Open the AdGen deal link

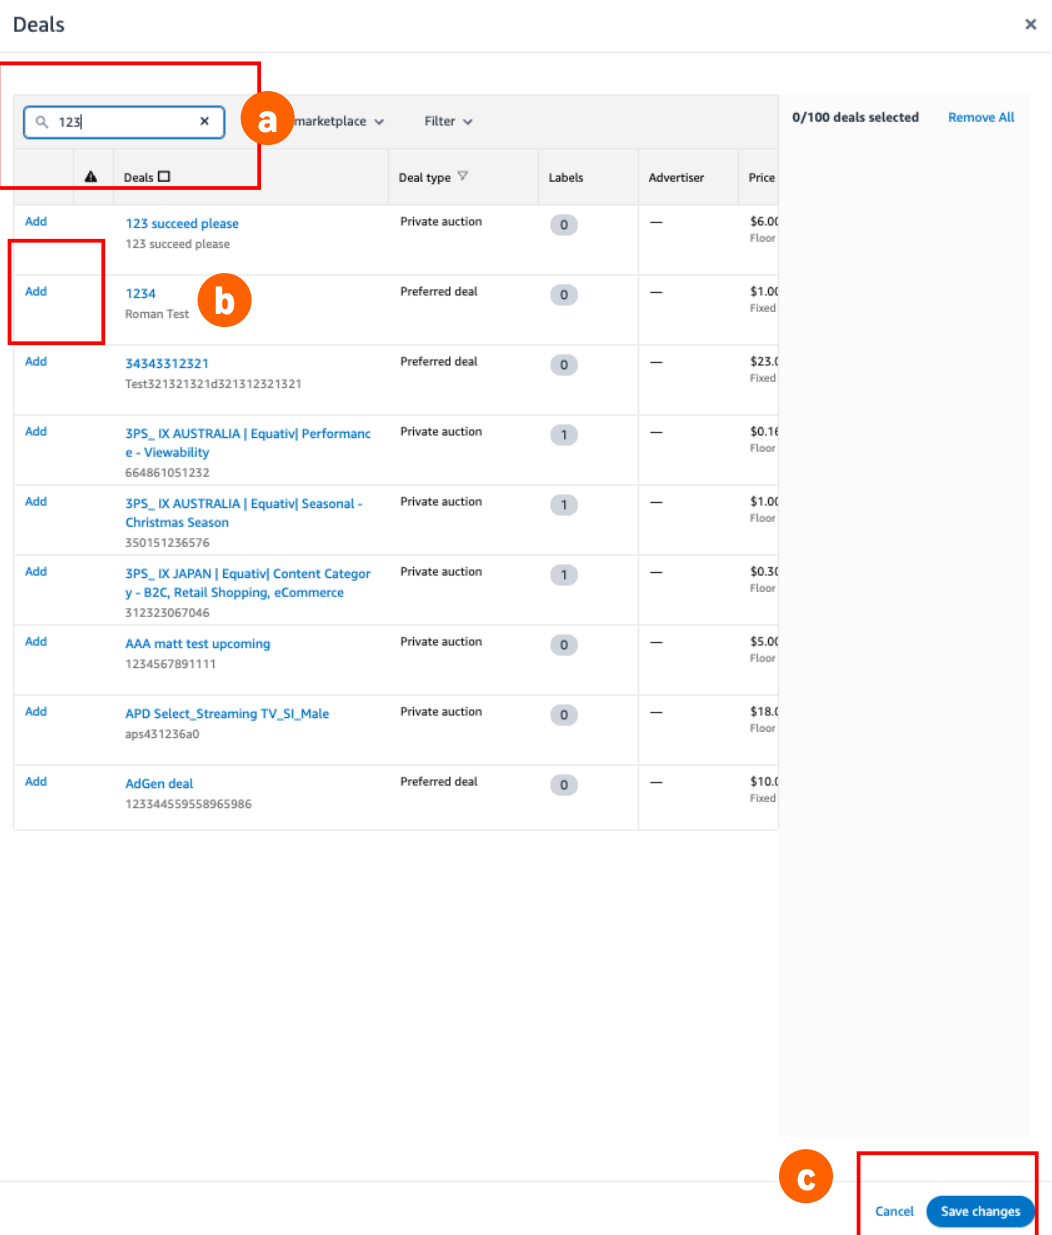pos(159,784)
